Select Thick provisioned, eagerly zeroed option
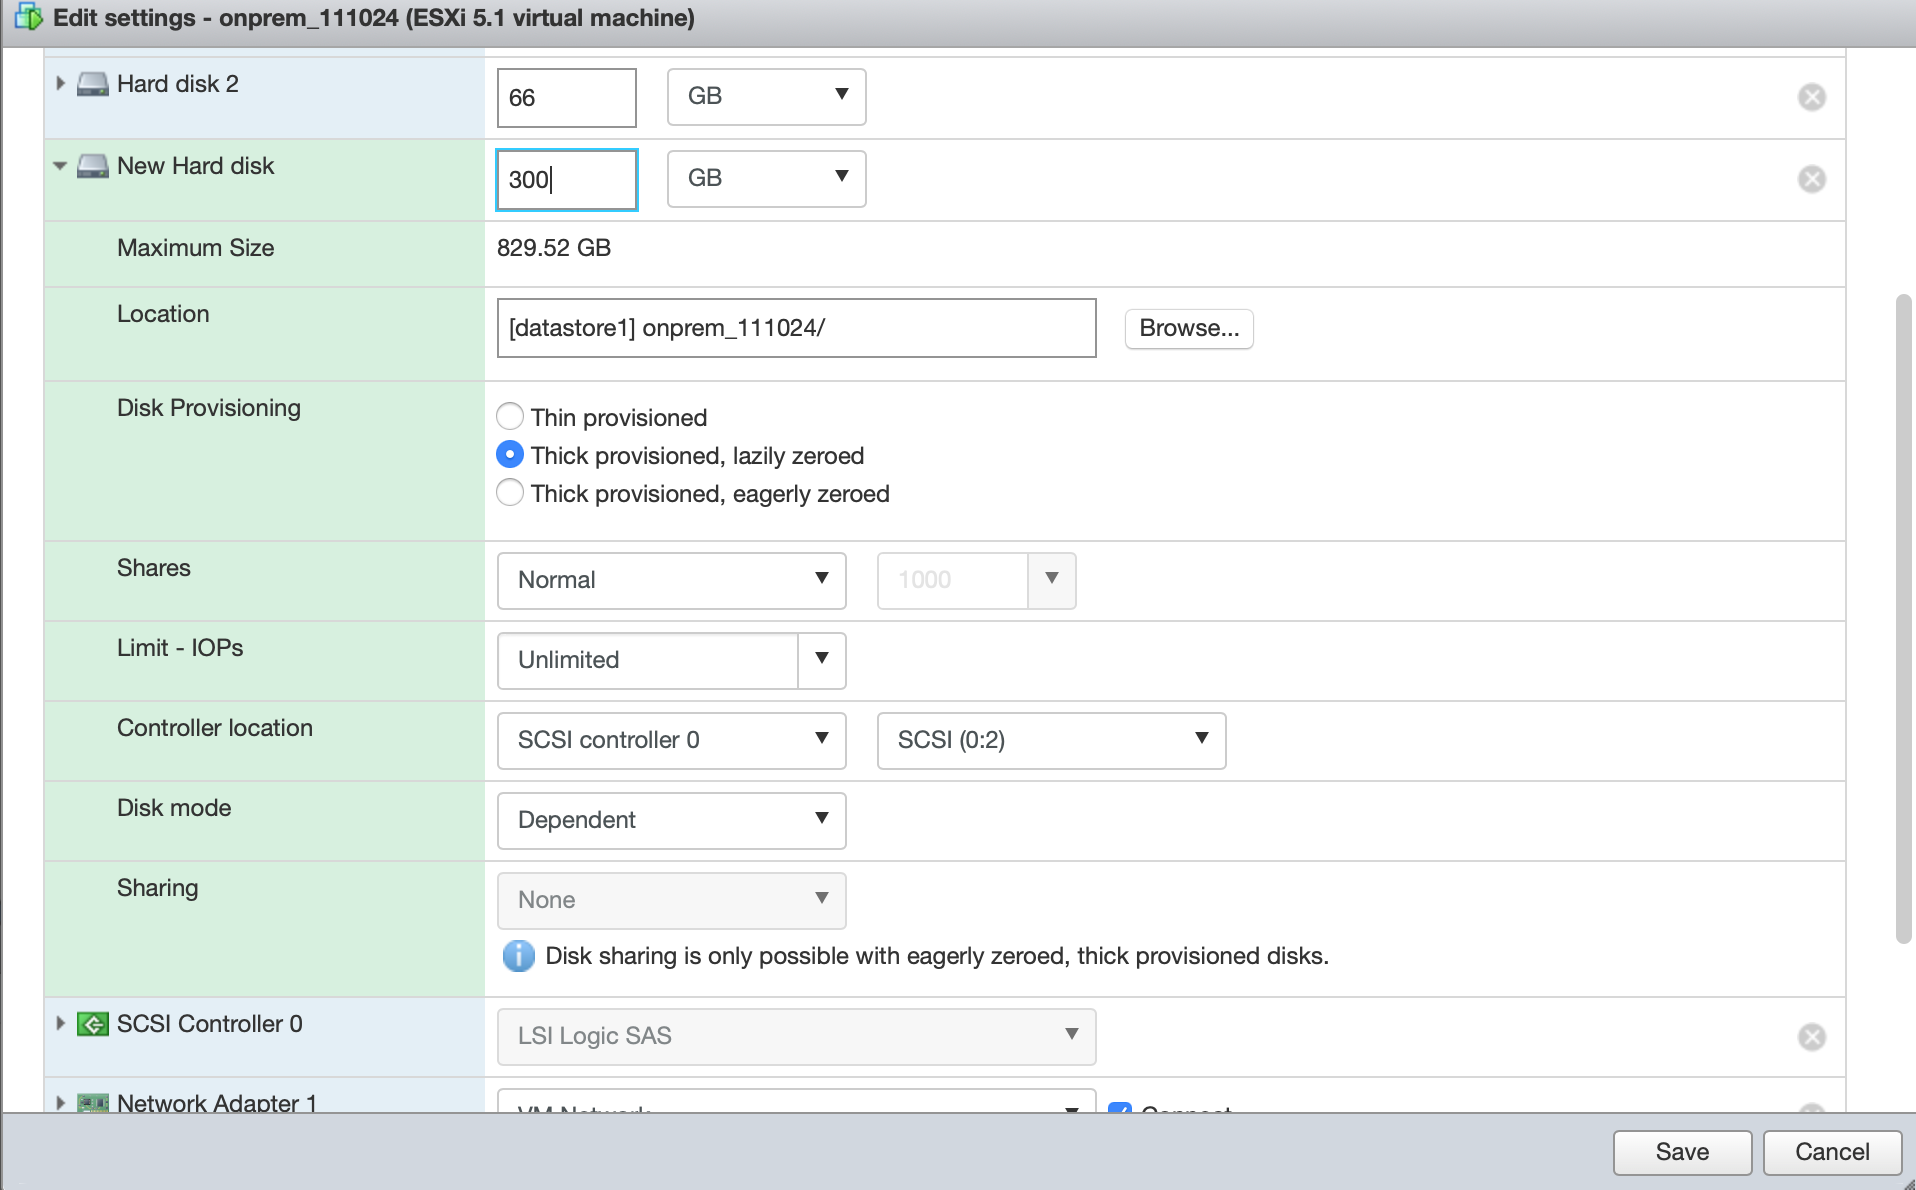Viewport: 1916px width, 1190px height. pyautogui.click(x=510, y=492)
